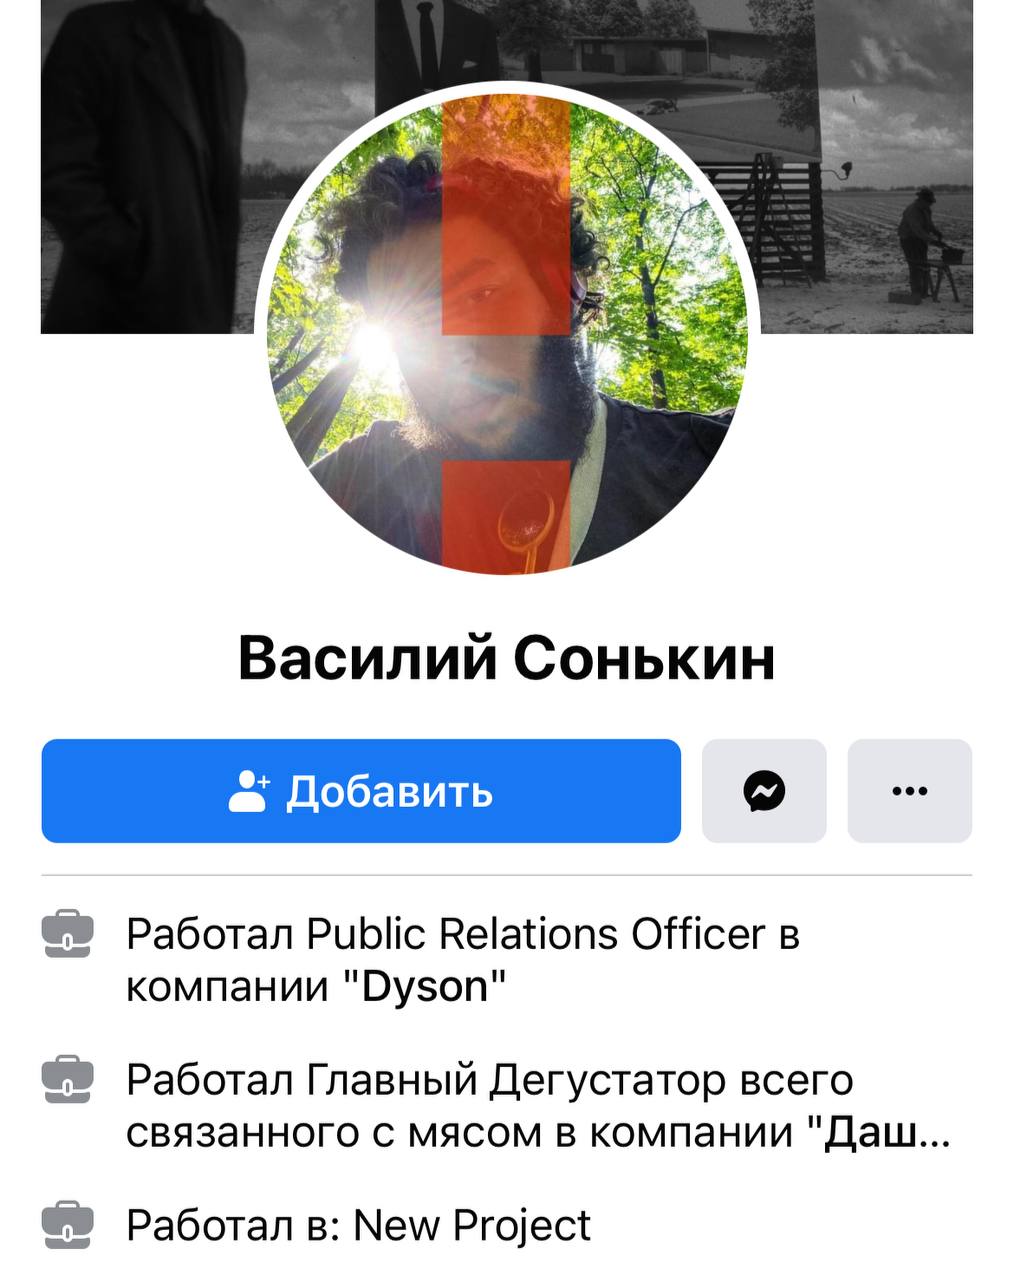Open the truncated "Даш…" company link
This screenshot has width=1014, height=1280.
[886, 1132]
